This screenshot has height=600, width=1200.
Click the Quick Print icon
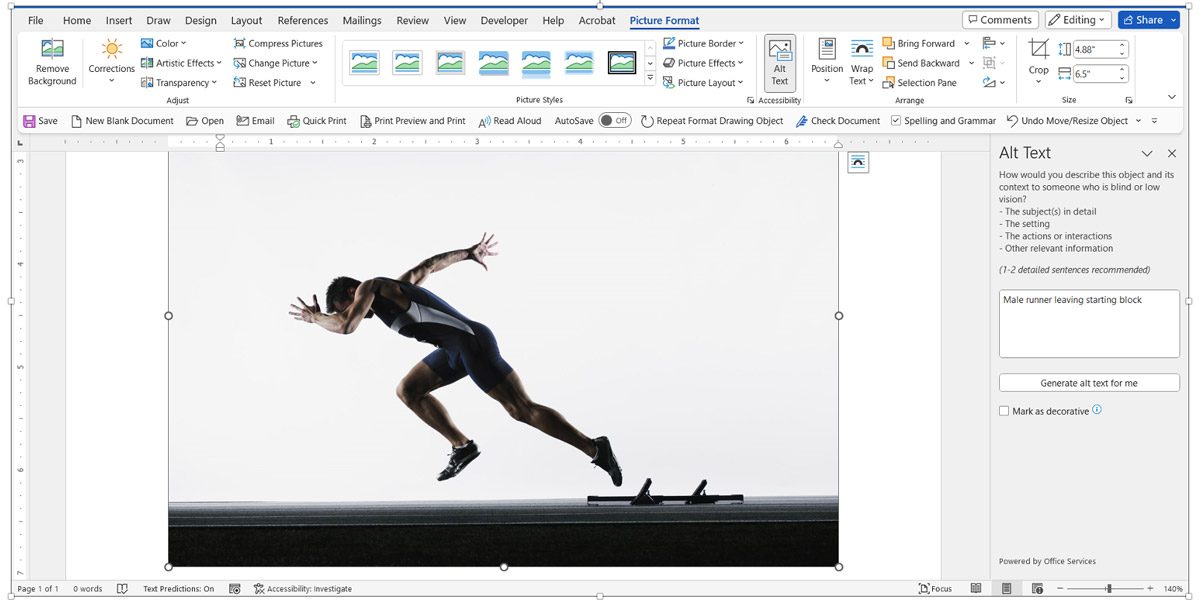click(293, 121)
